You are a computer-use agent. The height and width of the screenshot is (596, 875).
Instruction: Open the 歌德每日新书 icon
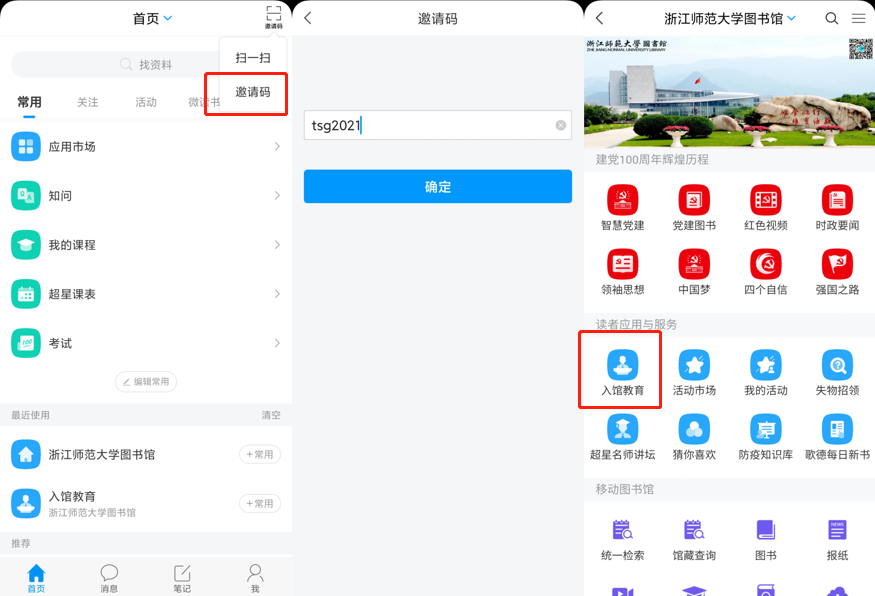pyautogui.click(x=837, y=429)
